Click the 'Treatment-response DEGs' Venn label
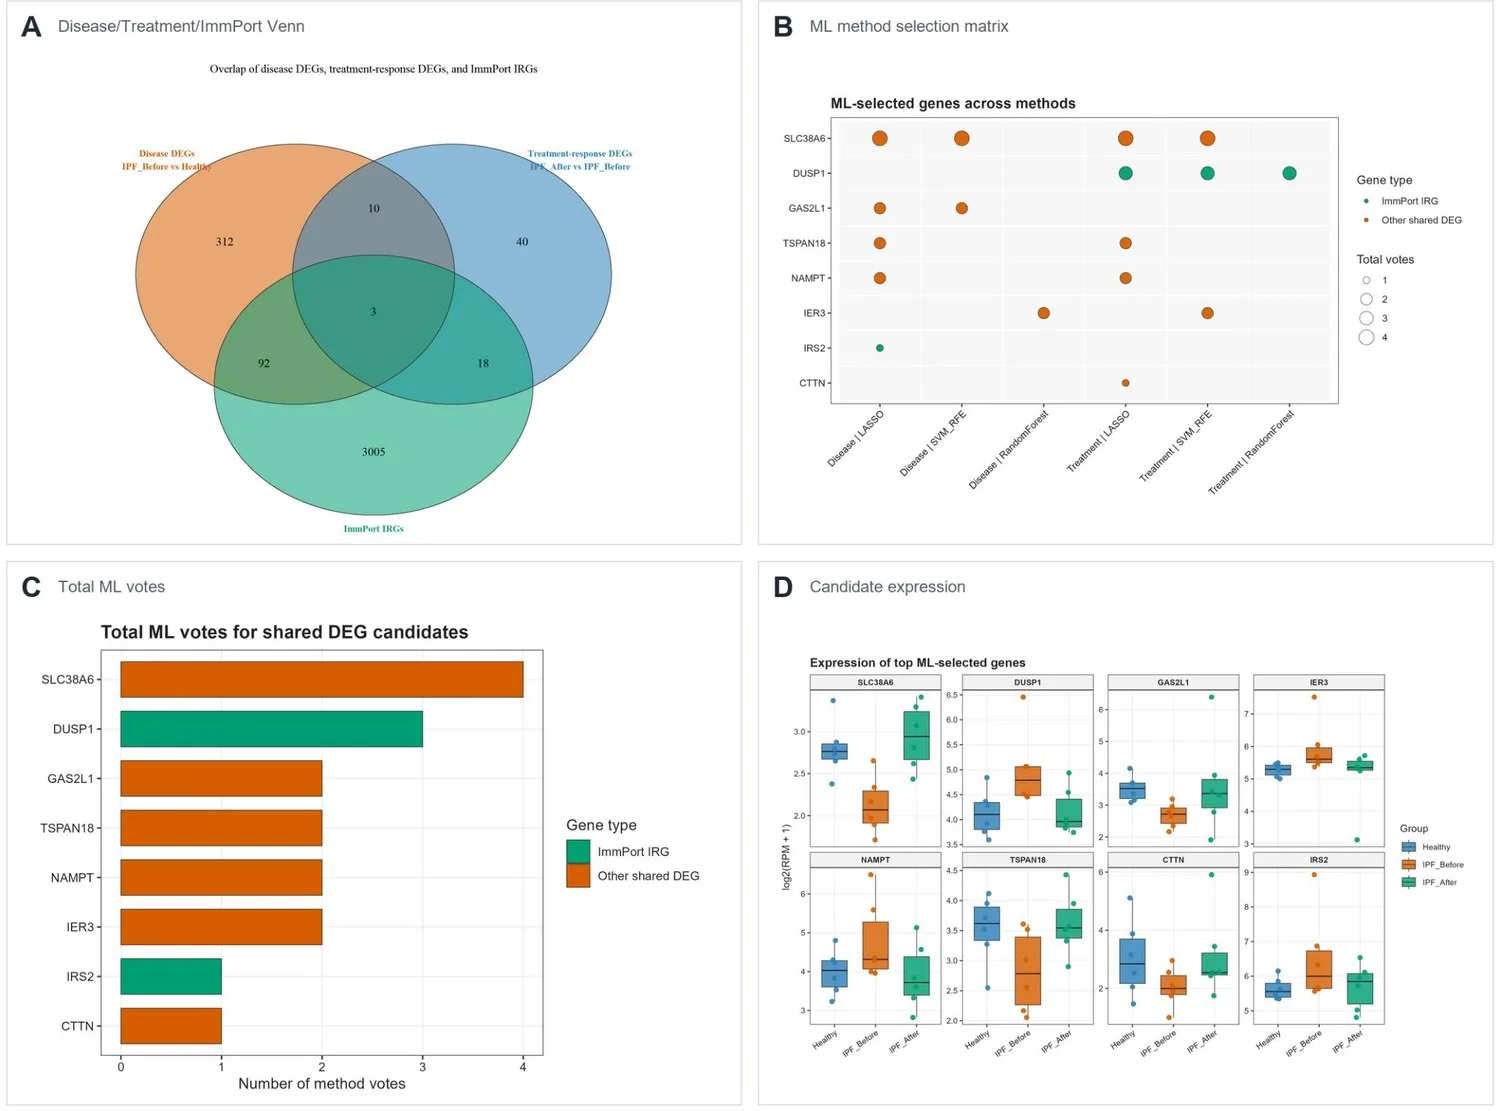This screenshot has width=1500, height=1111. (x=580, y=154)
